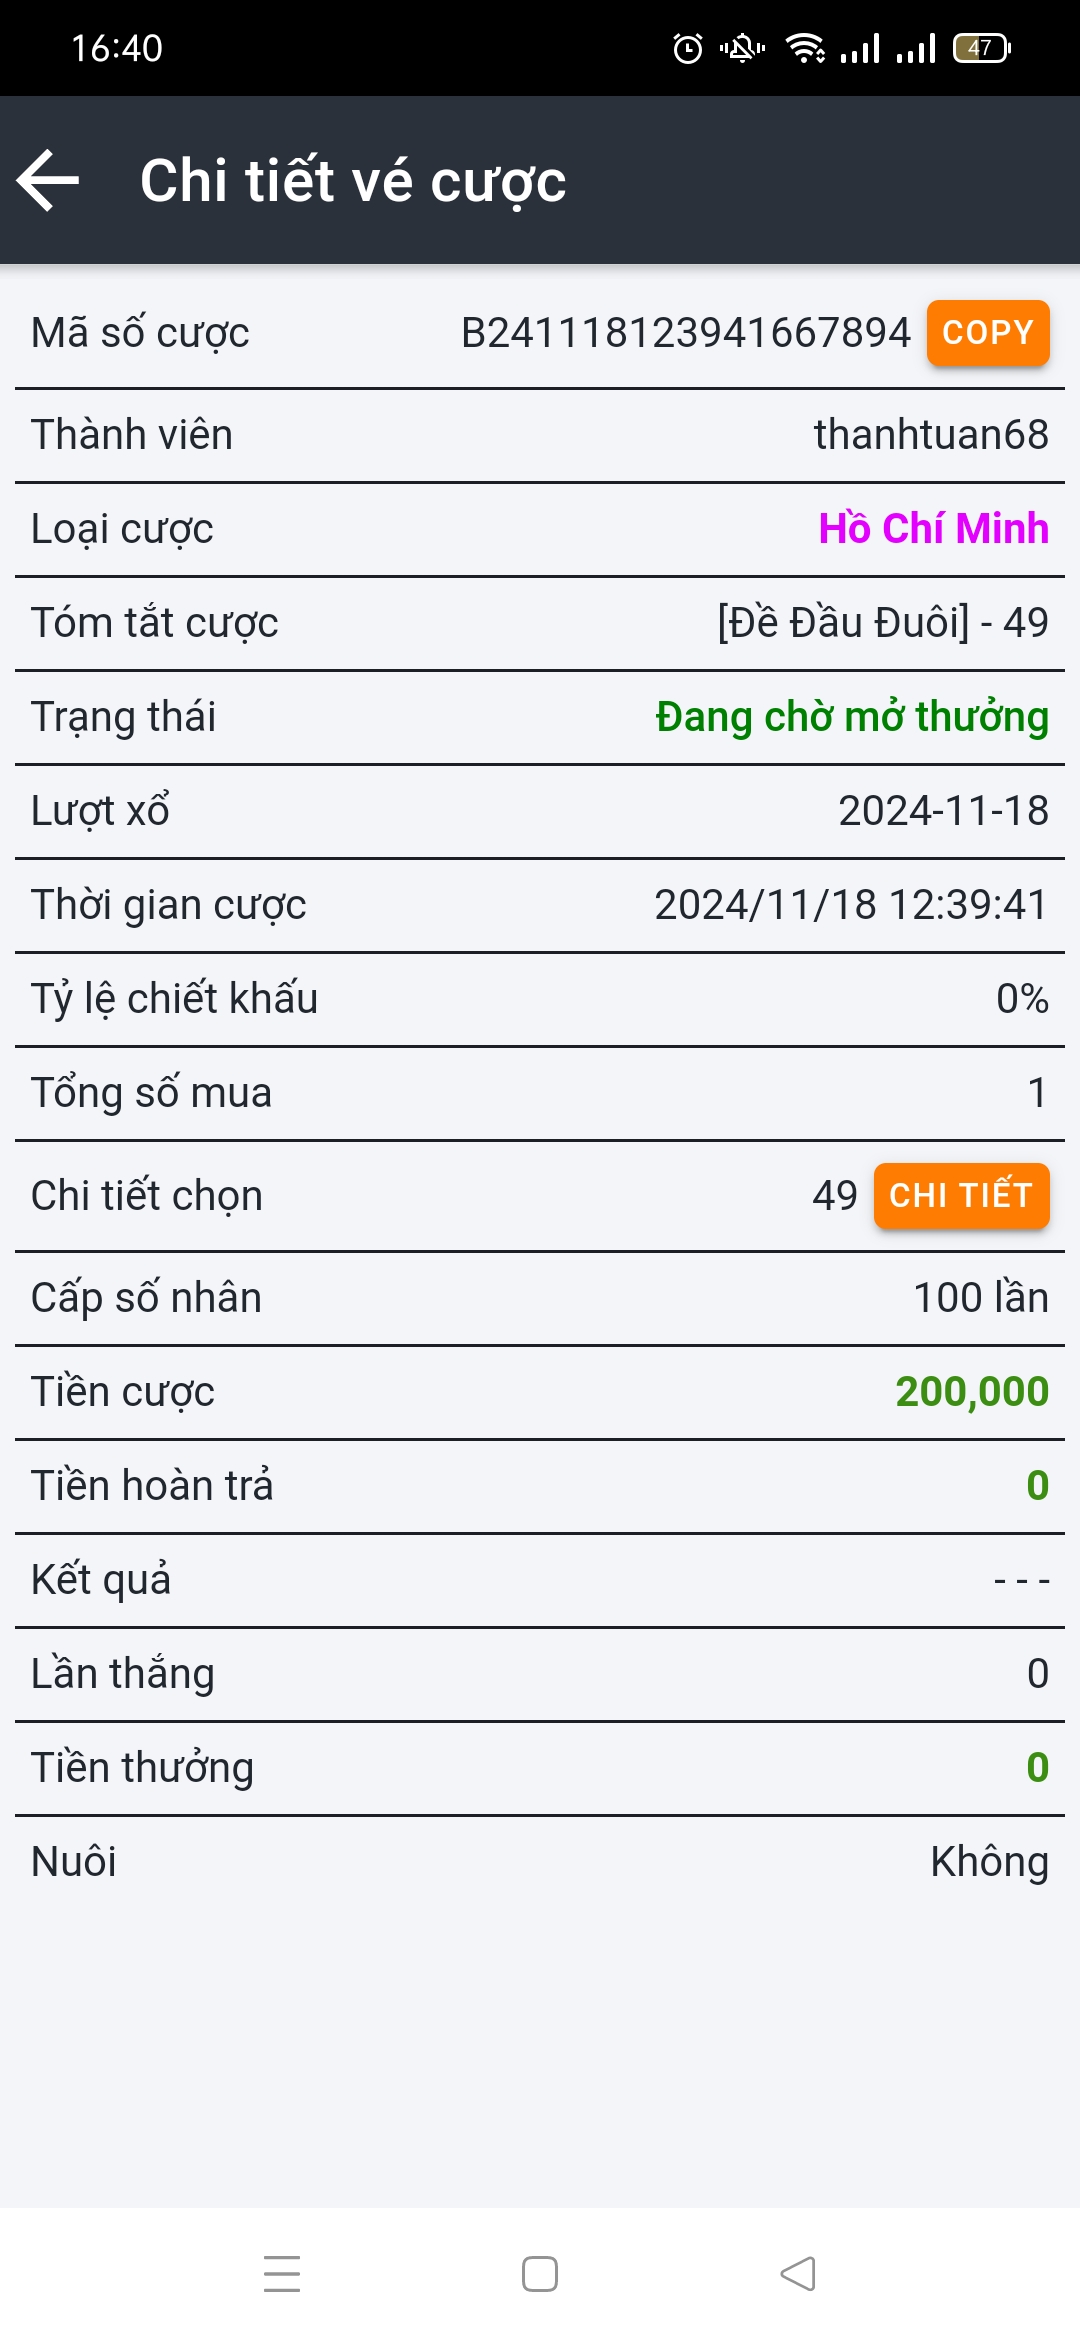Tap the status bar clock 16:40
The image size is (1080, 2340).
(117, 48)
